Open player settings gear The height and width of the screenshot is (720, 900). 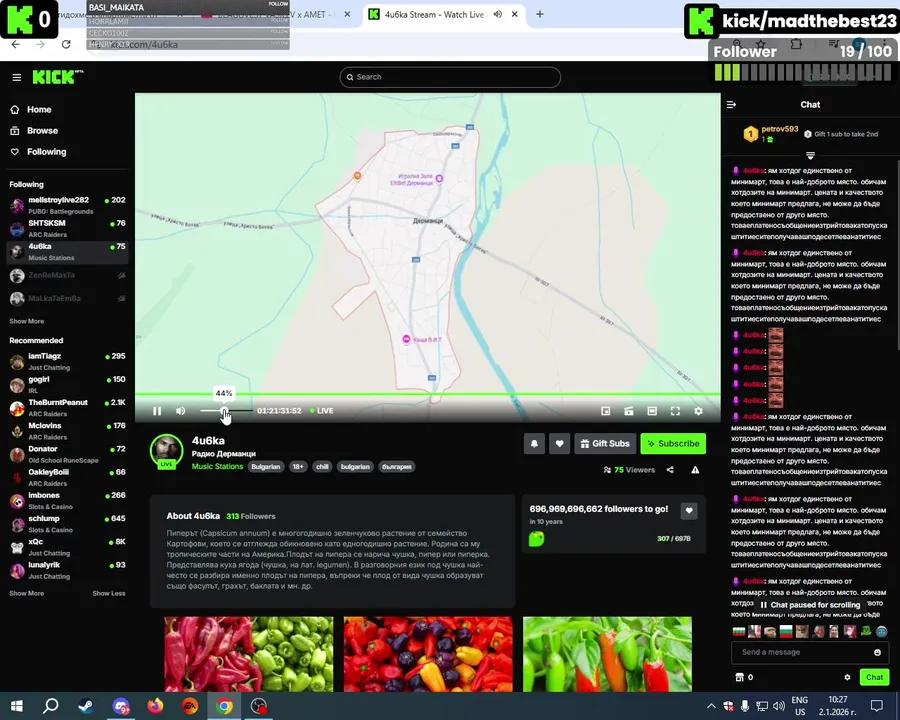coord(699,411)
